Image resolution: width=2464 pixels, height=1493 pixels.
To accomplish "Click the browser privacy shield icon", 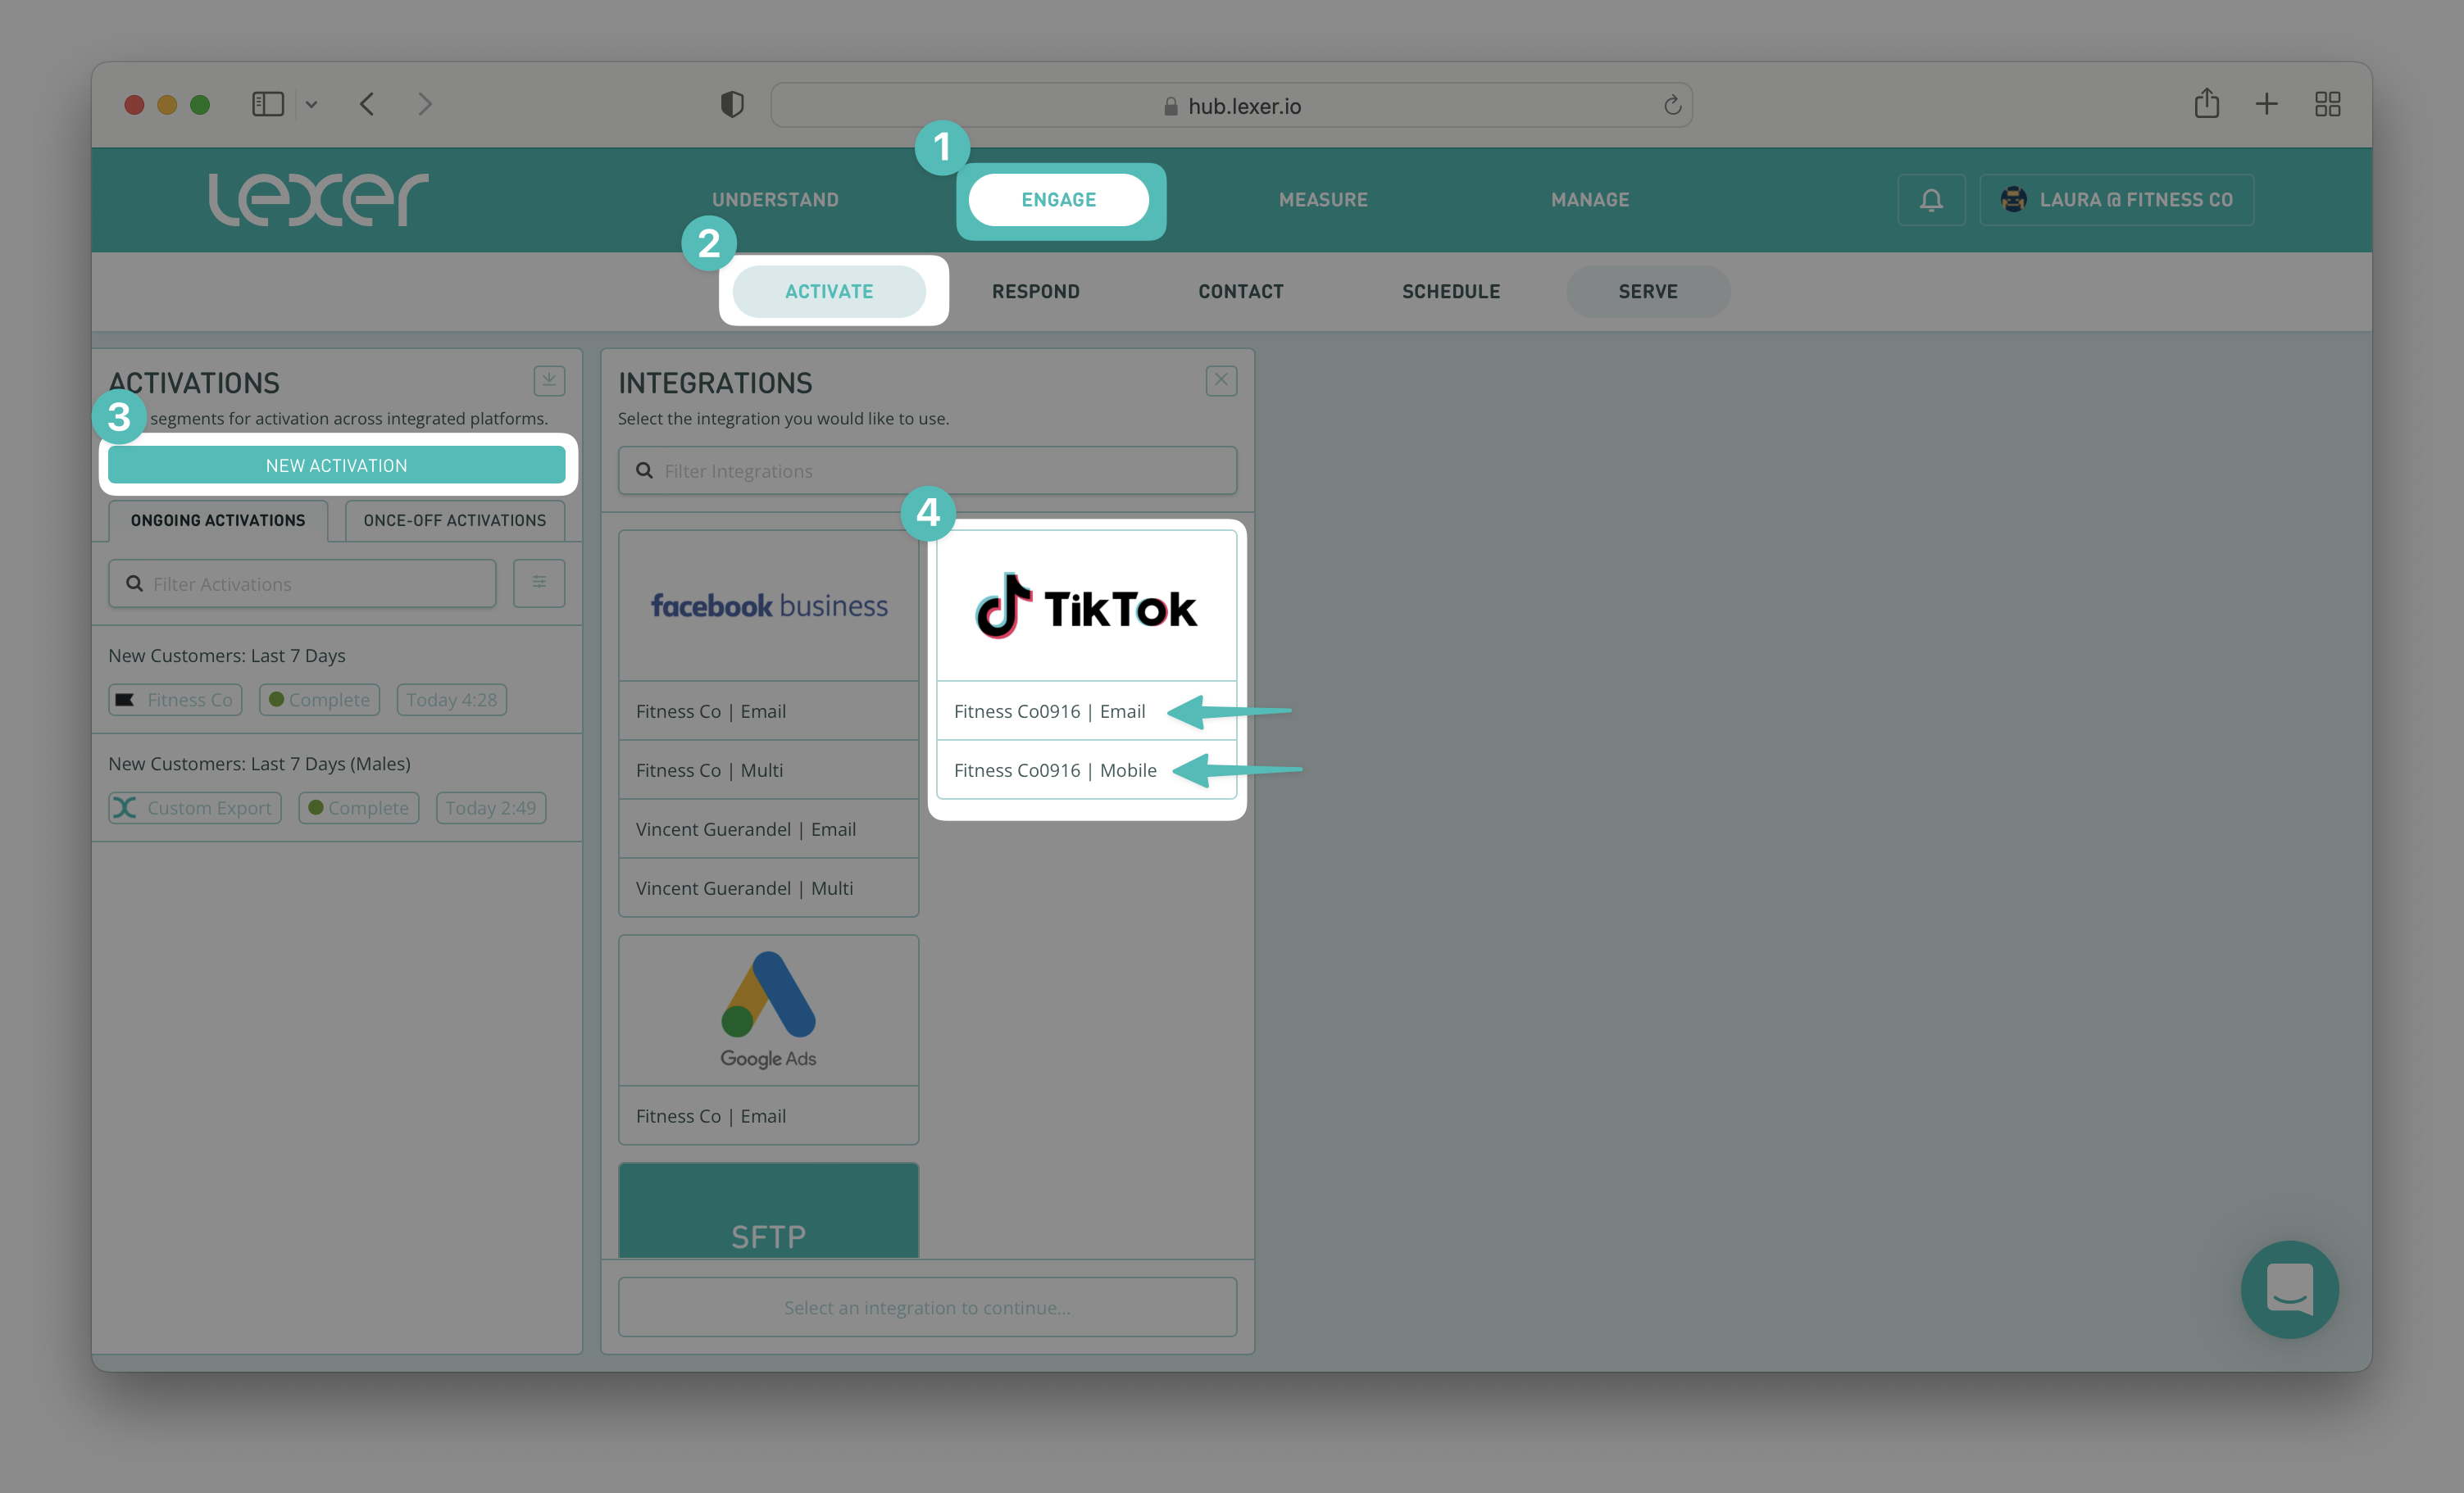I will (x=732, y=104).
